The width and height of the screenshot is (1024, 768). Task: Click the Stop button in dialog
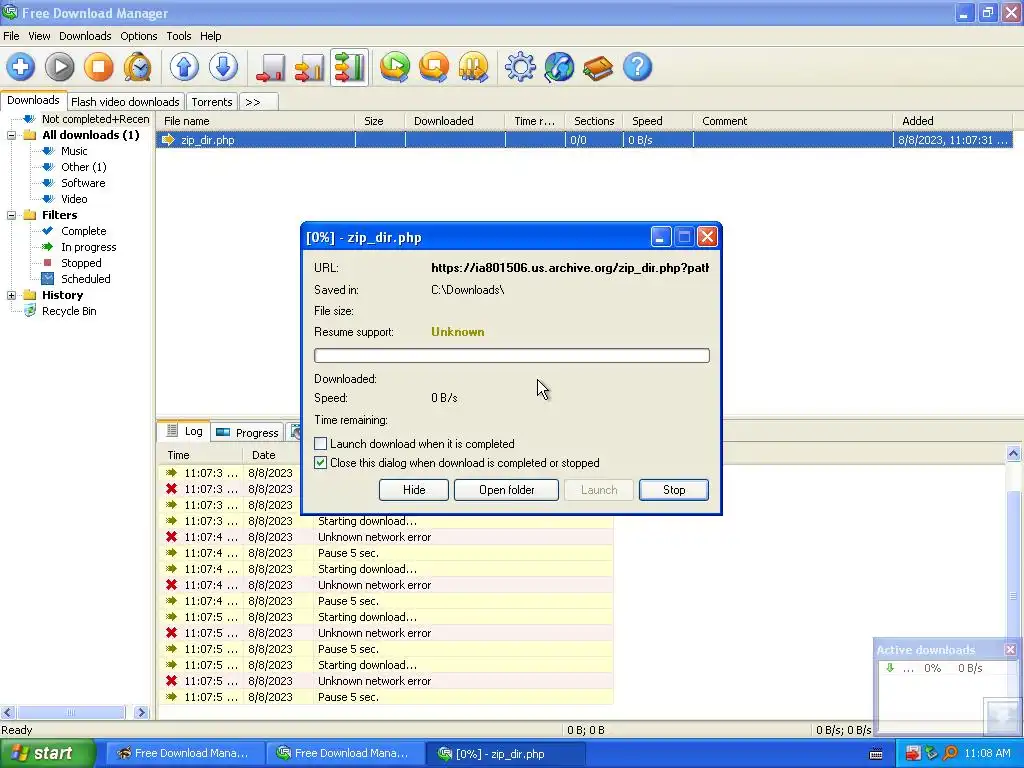(674, 490)
